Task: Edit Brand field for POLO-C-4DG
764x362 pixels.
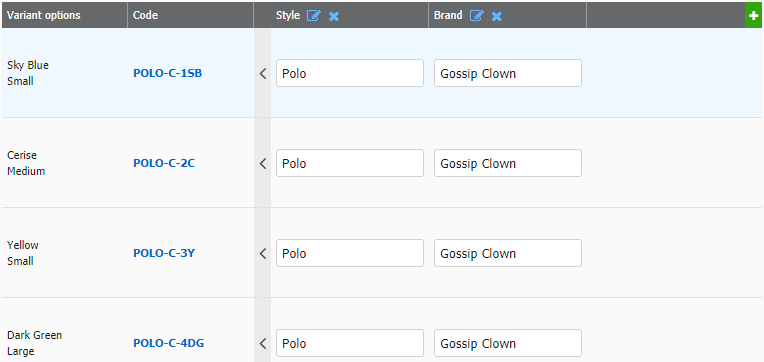Action: (x=508, y=343)
